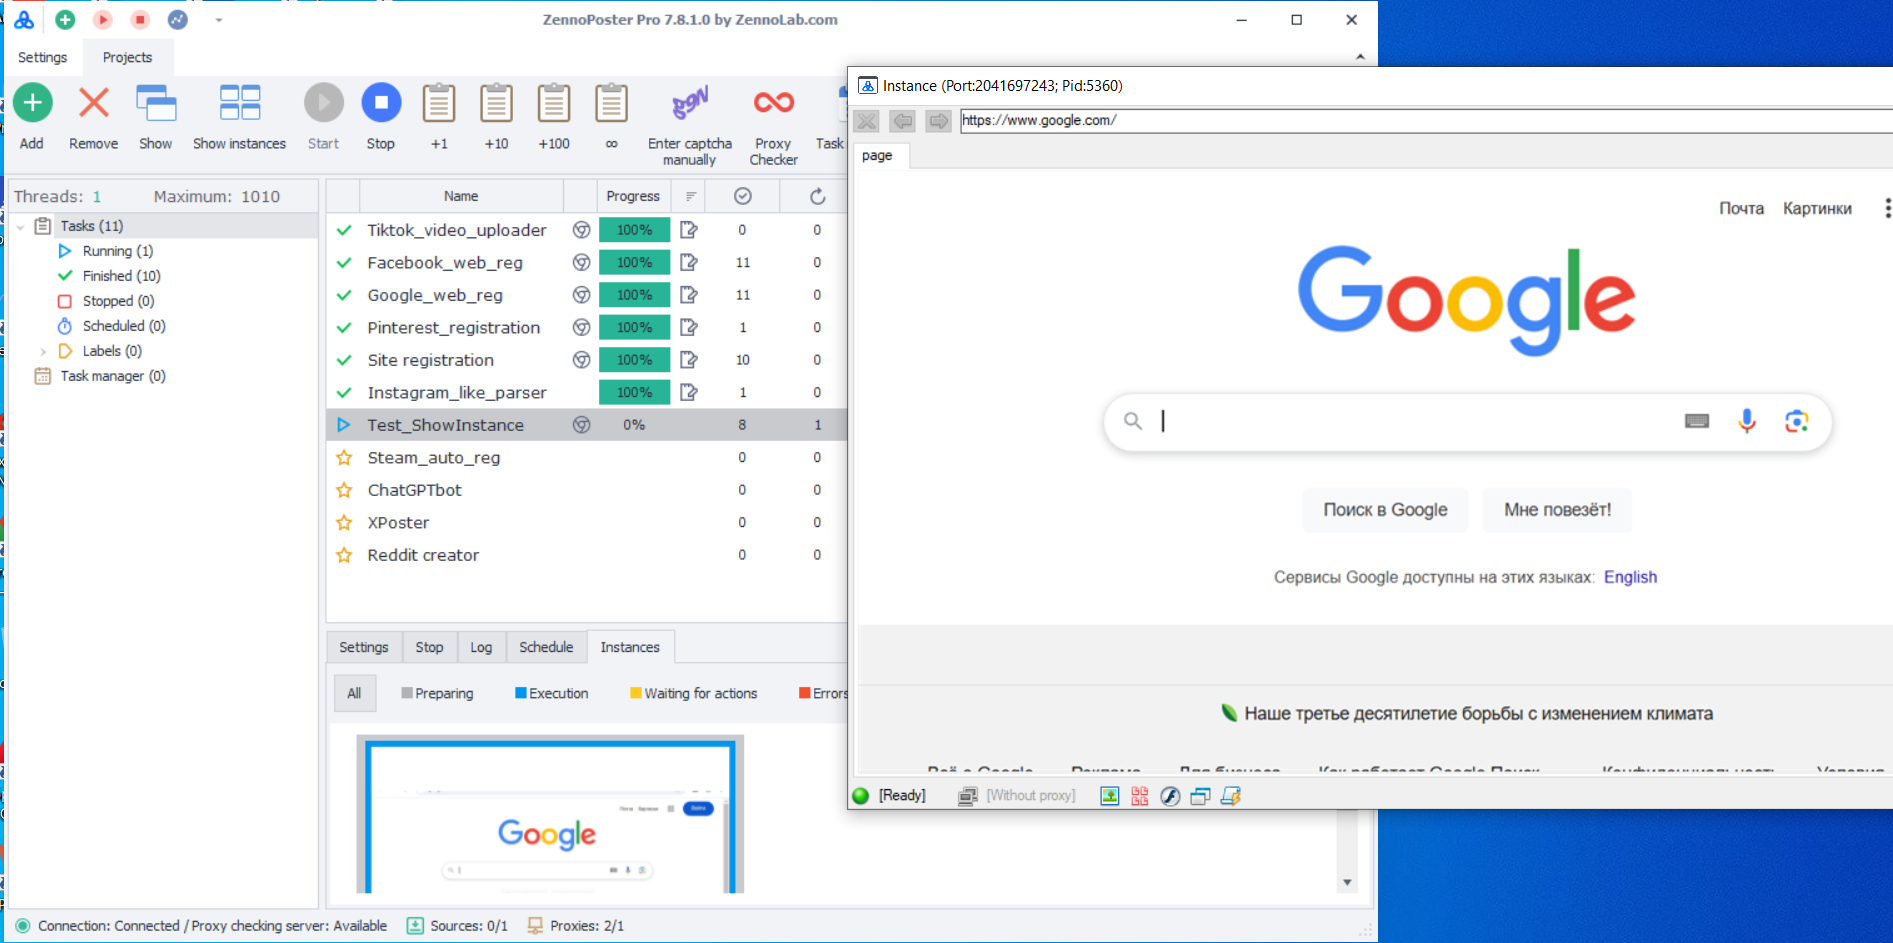The image size is (1893, 943).
Task: Click the windows icon in Instance status bar
Action: (1200, 796)
